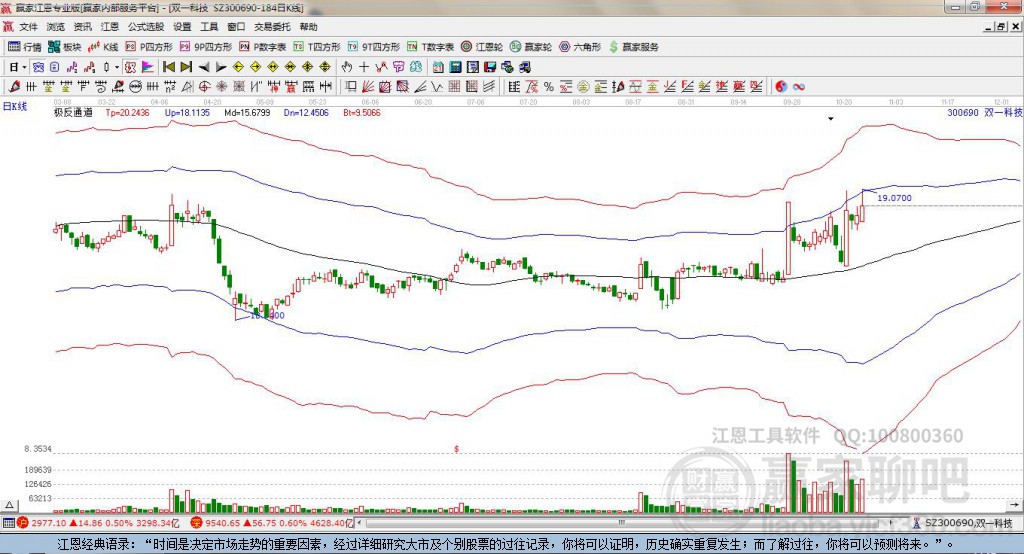The image size is (1024, 554).
Task: Move chart right with black arrow
Action: click(x=221, y=67)
